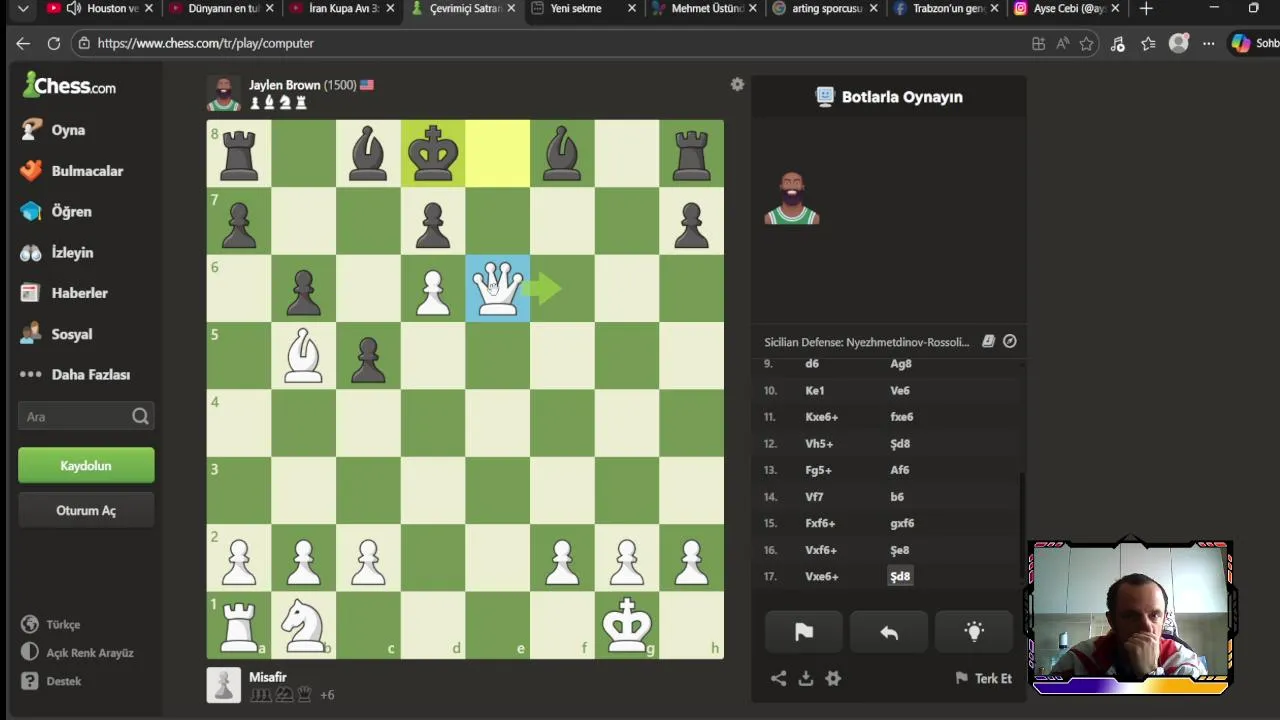
Task: Select move Fg5+ in move list
Action: [x=818, y=470]
